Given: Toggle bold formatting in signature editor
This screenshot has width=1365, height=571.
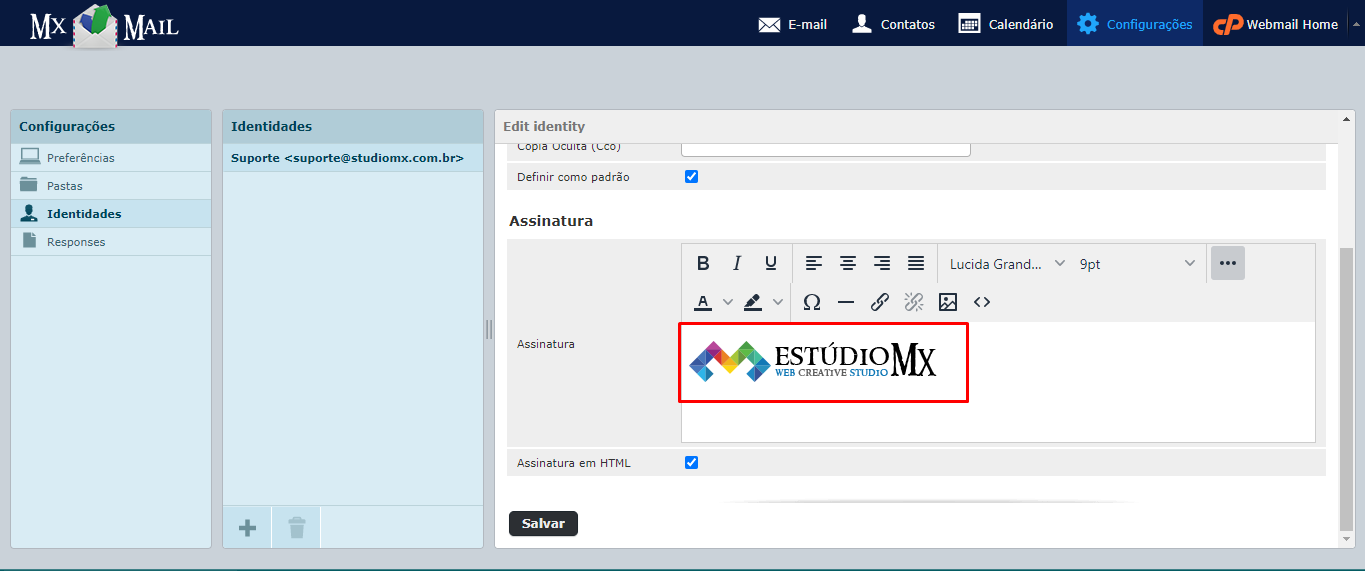Looking at the screenshot, I should 703,263.
